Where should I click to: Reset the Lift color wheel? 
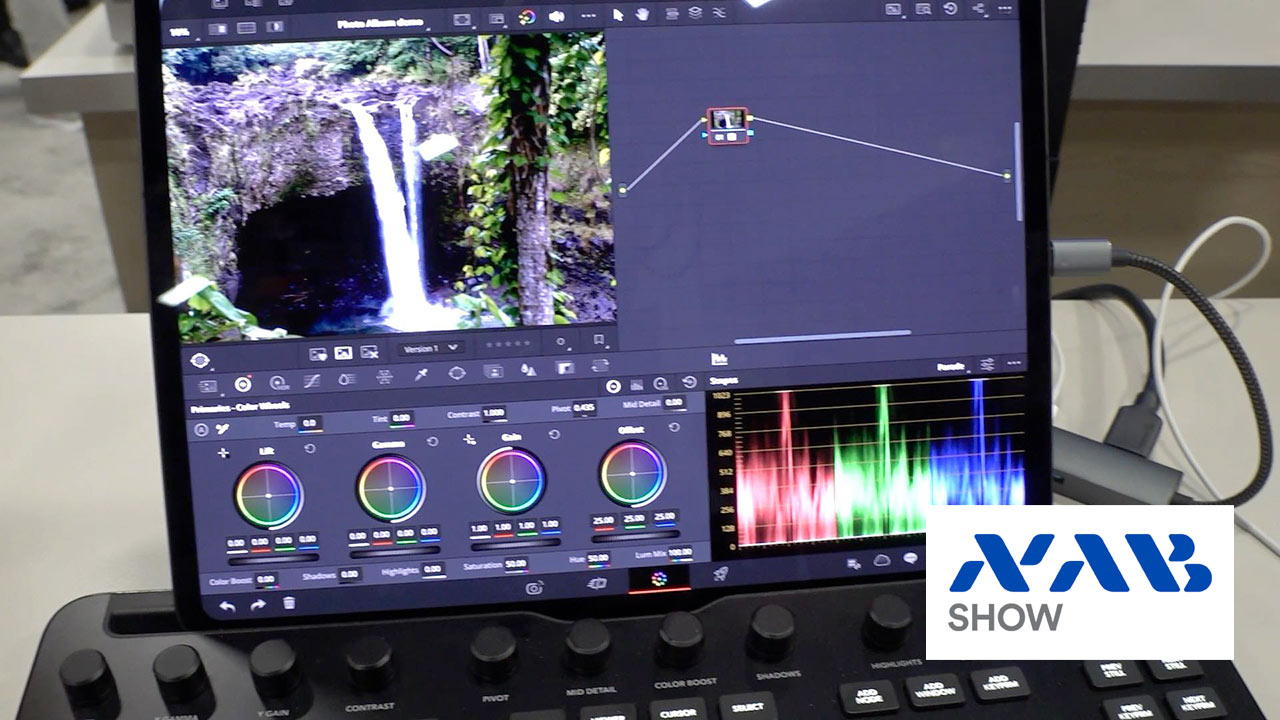click(310, 449)
